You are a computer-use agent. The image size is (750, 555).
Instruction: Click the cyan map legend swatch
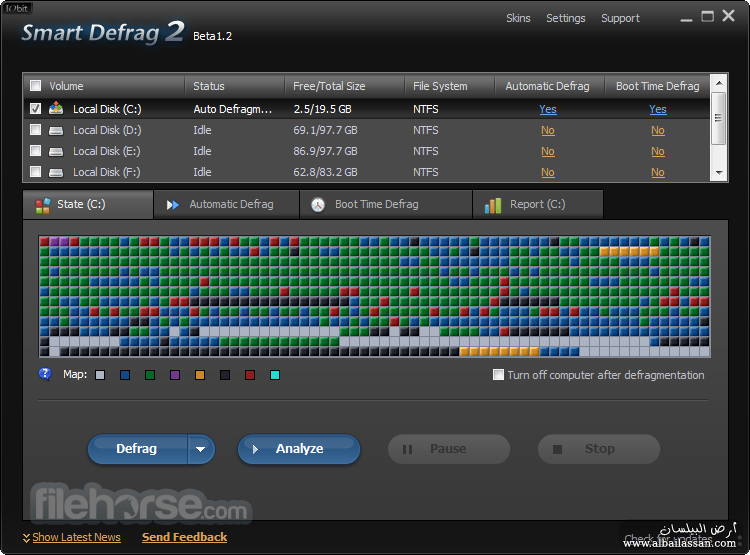pos(275,375)
